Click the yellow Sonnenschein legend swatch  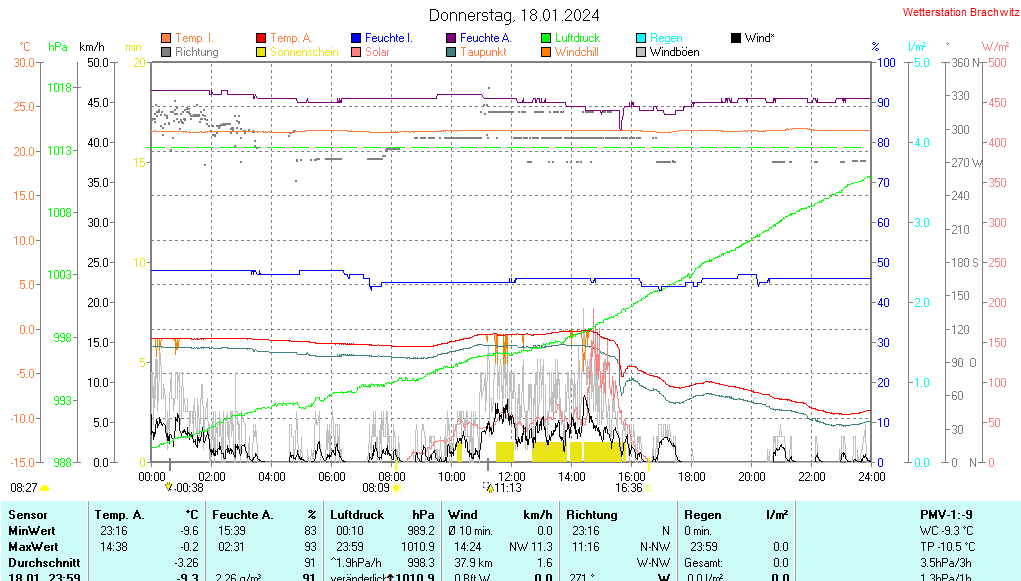tap(261, 52)
